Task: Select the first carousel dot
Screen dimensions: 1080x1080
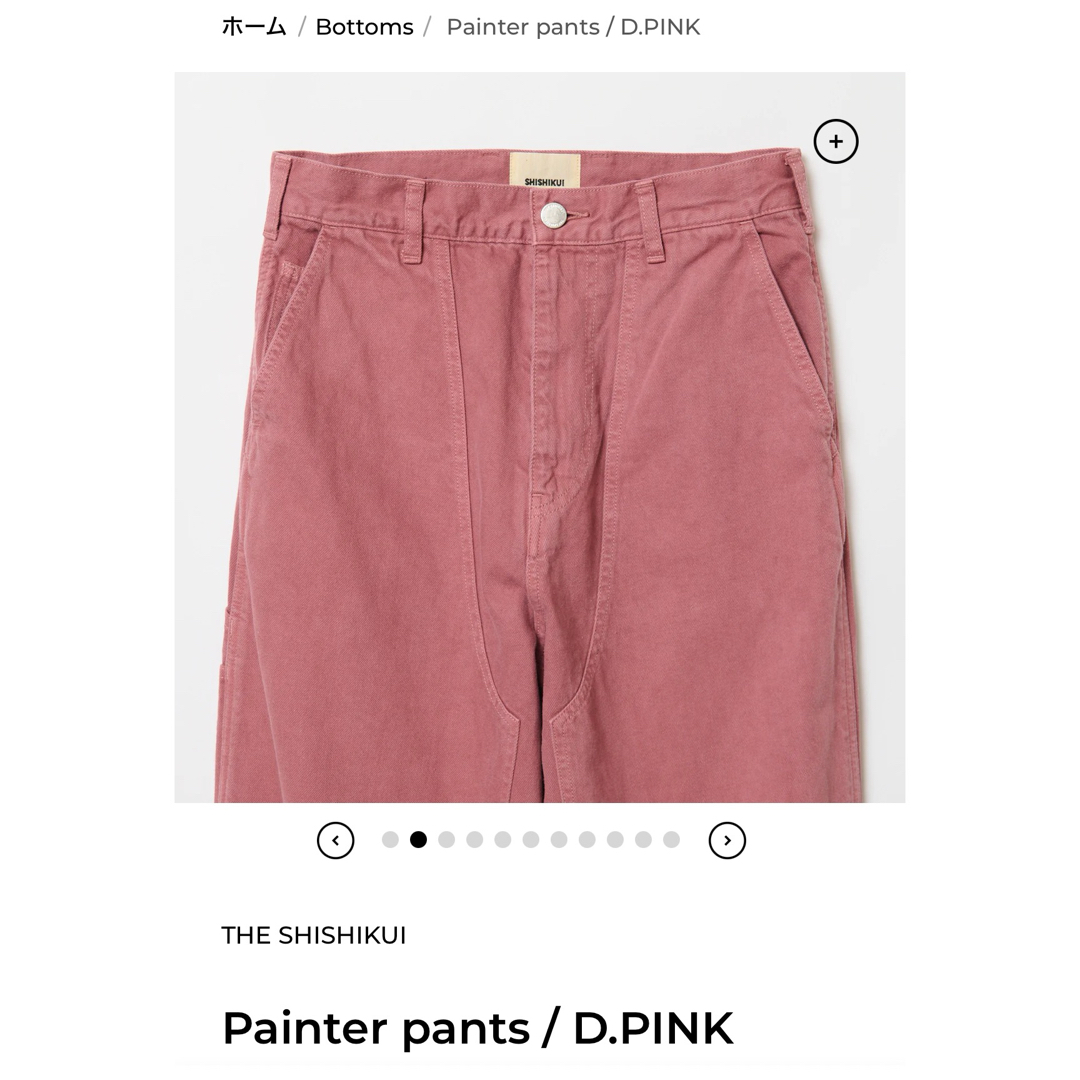Action: point(390,840)
